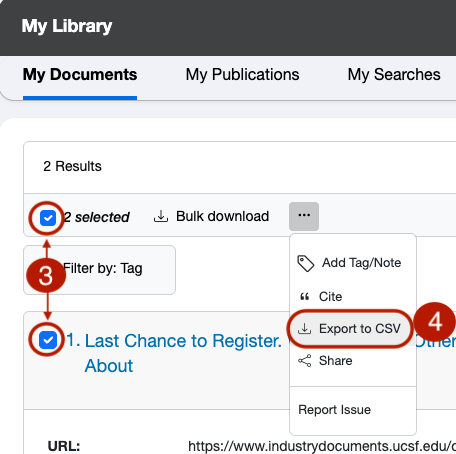
Task: Click the industrydocuments.ucsf.edu URL text
Action: click(322, 446)
